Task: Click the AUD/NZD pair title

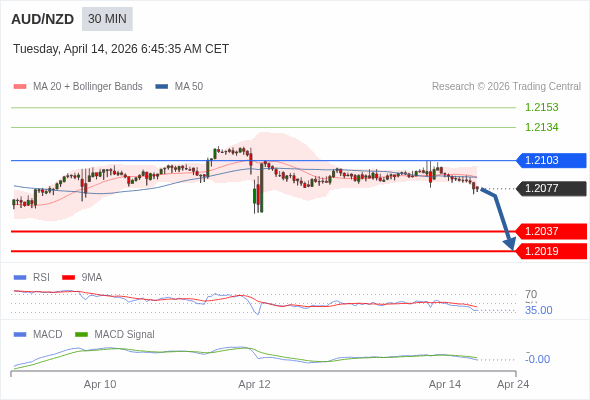Action: pyautogui.click(x=43, y=19)
